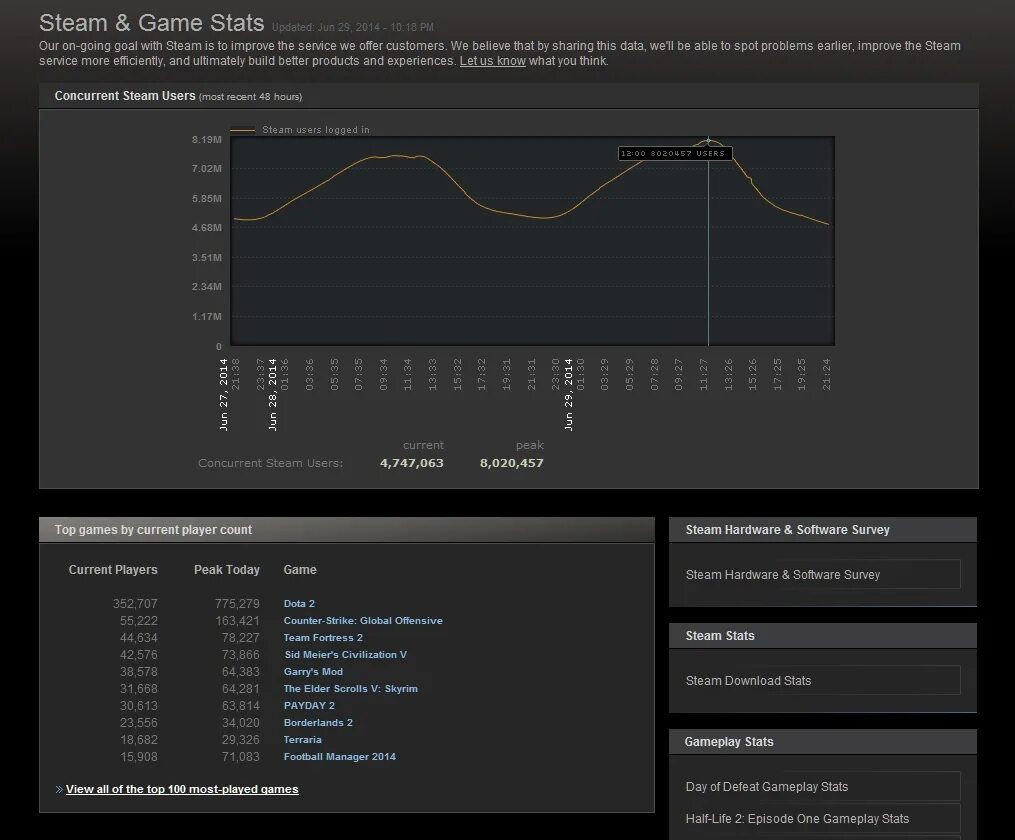The image size is (1015, 840).
Task: Click the 'Game' column header
Action: click(x=300, y=569)
